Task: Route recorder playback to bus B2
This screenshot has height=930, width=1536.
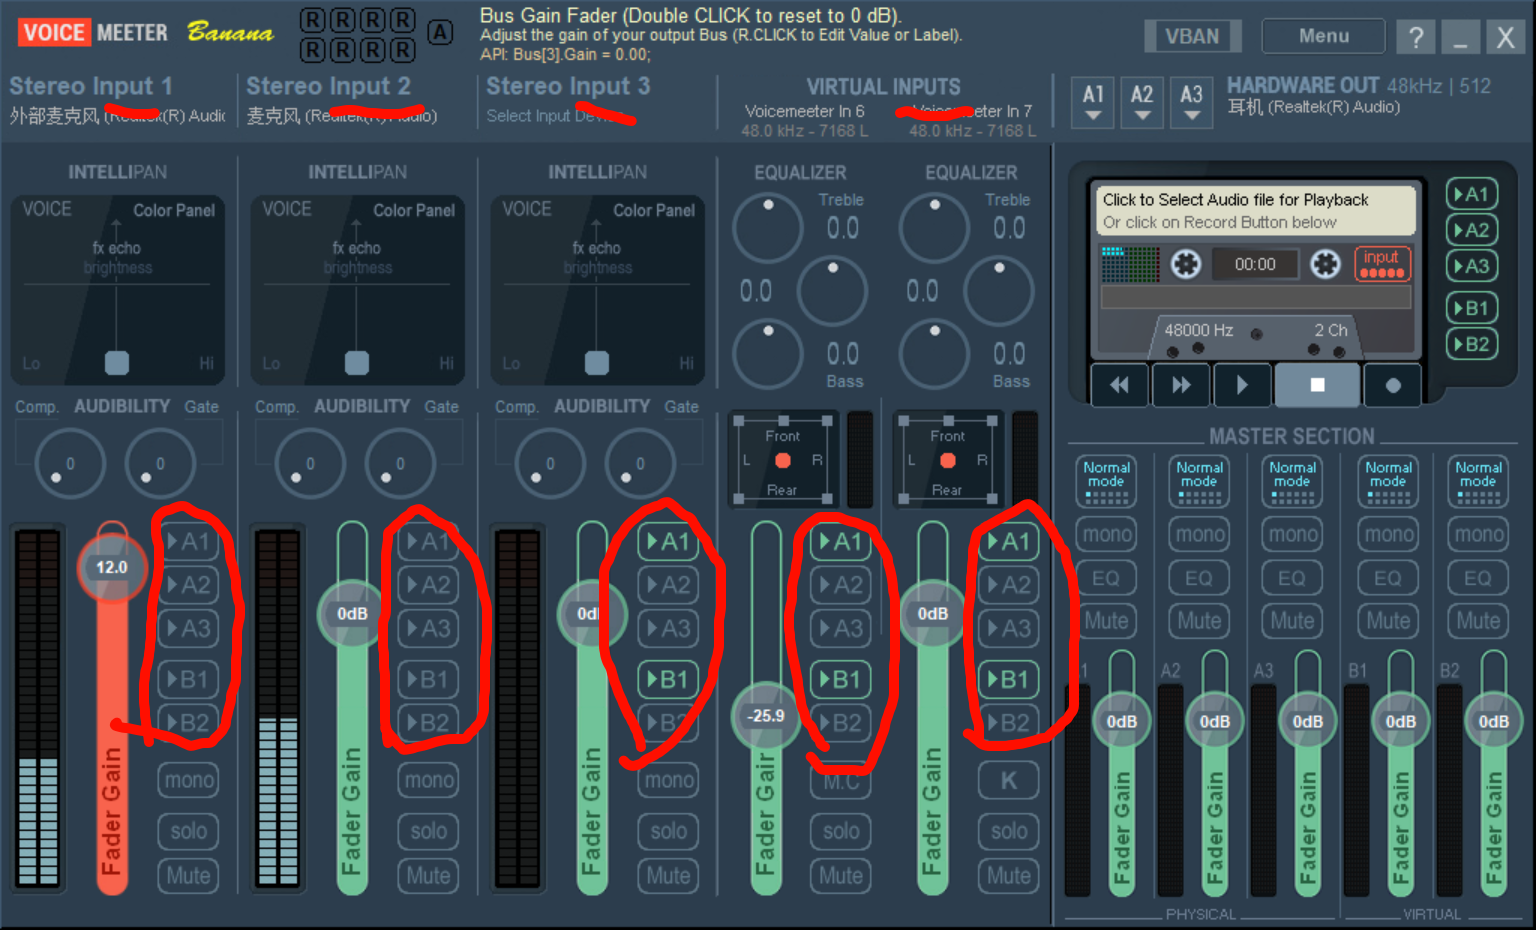Action: click(x=1471, y=344)
